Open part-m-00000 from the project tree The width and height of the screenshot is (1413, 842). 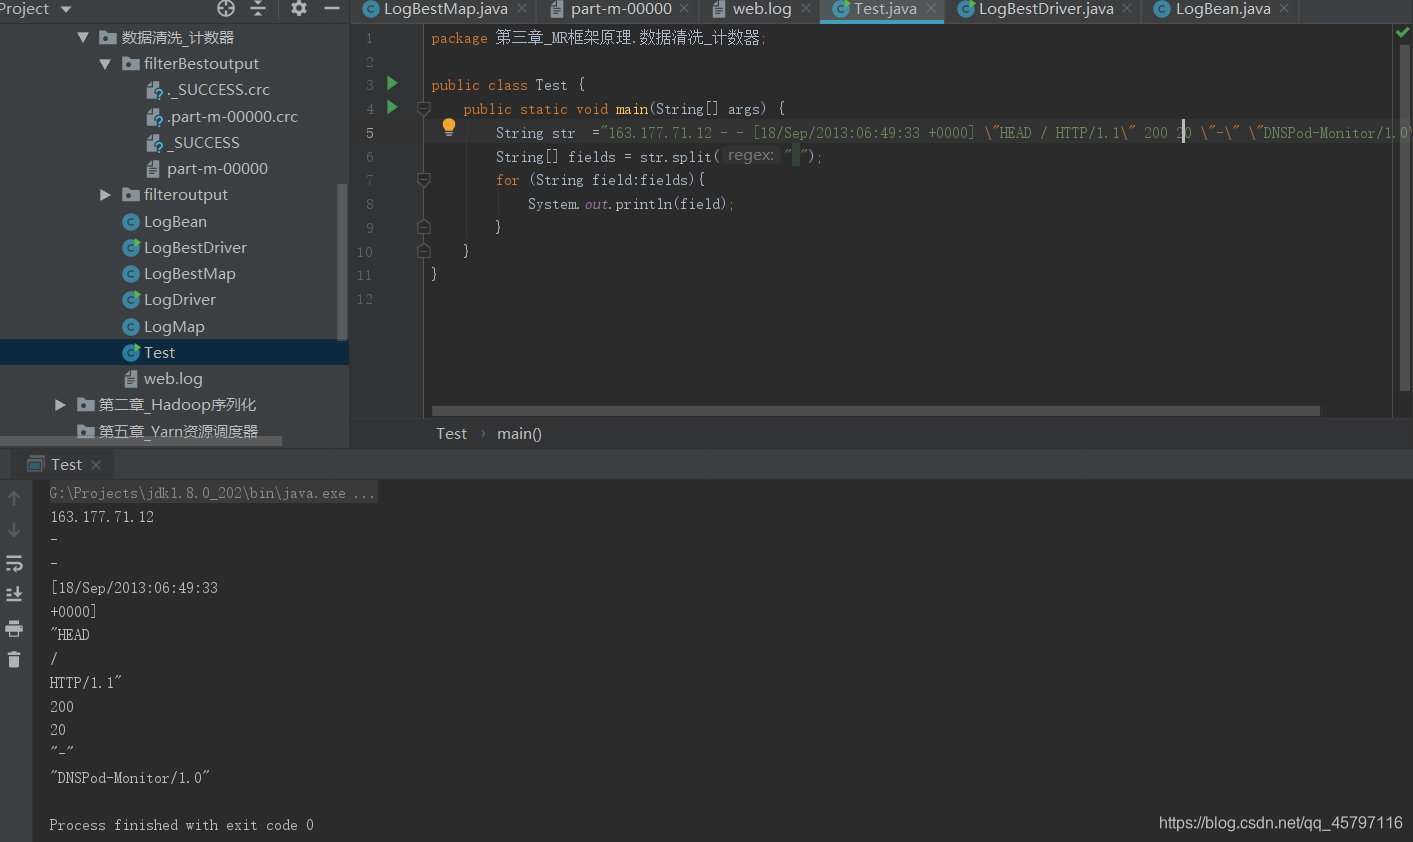coord(207,169)
